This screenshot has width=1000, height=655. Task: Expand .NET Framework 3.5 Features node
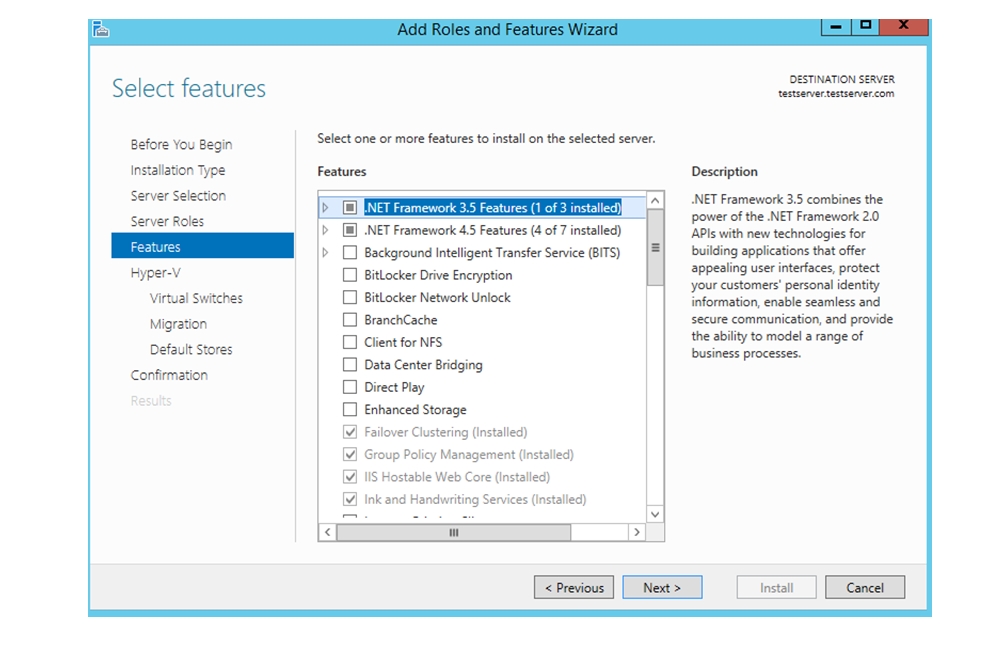pos(325,208)
